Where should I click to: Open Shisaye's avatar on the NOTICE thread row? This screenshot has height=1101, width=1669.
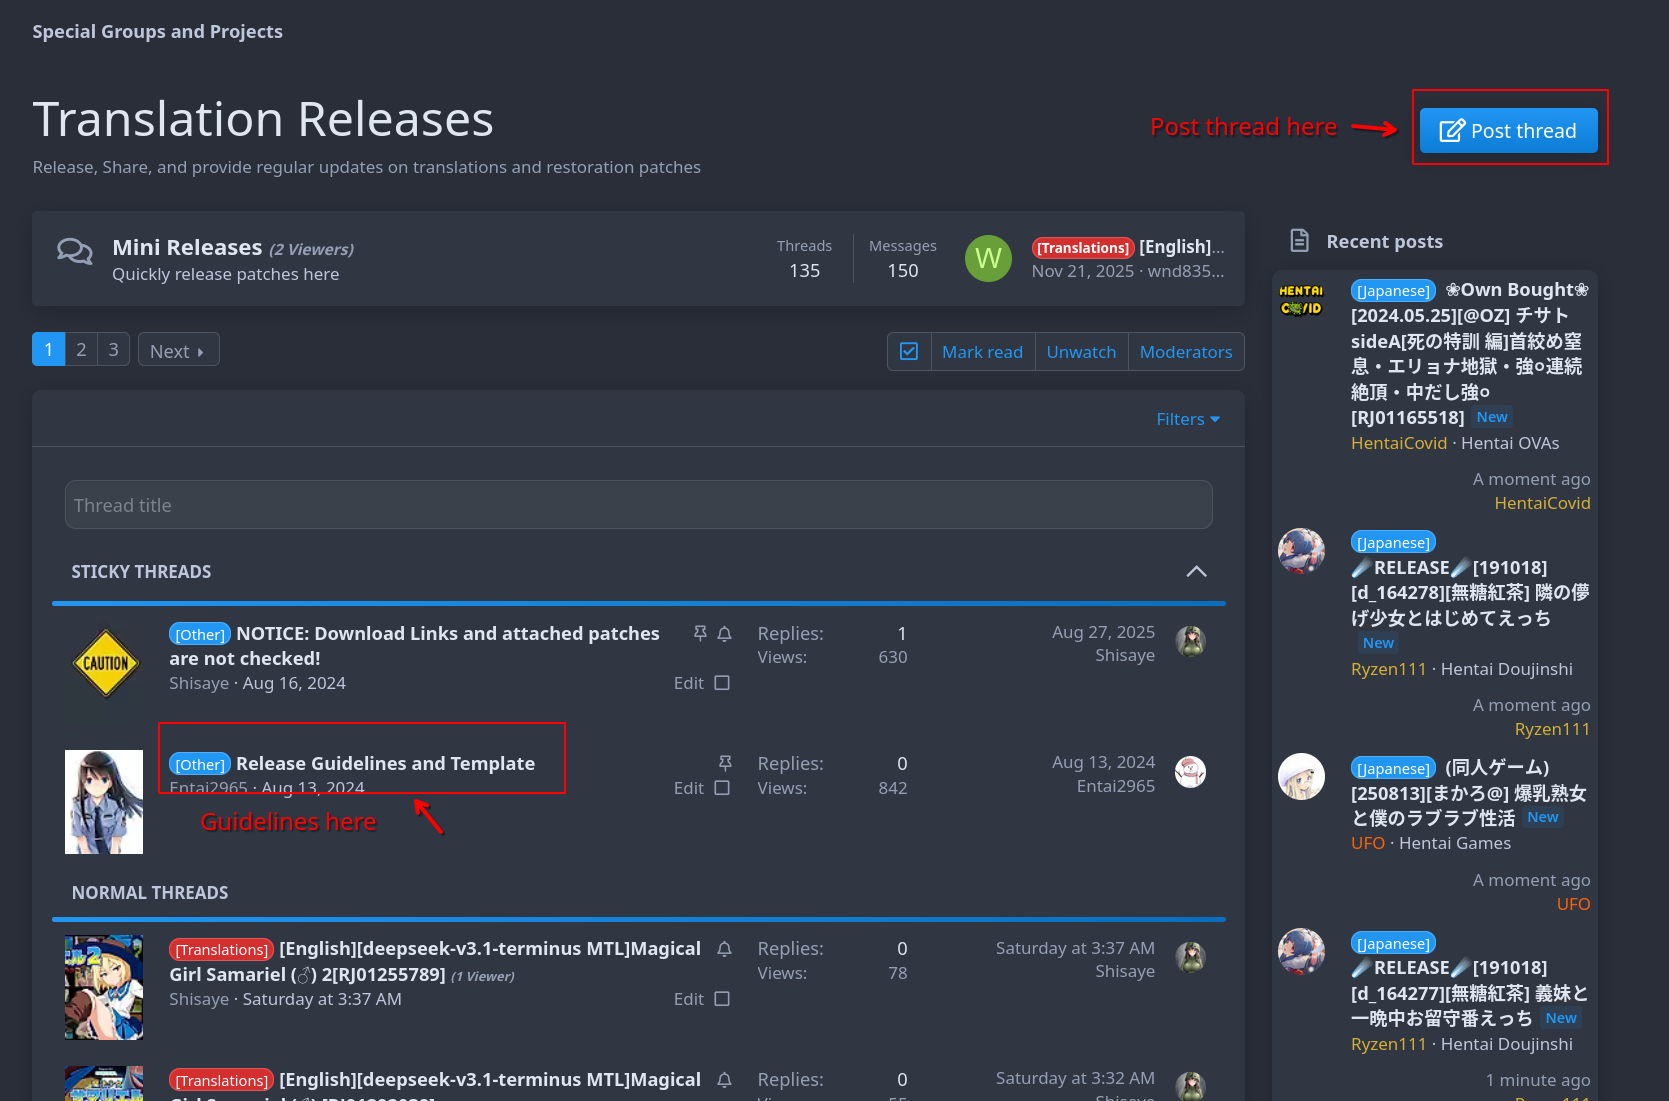point(1190,641)
